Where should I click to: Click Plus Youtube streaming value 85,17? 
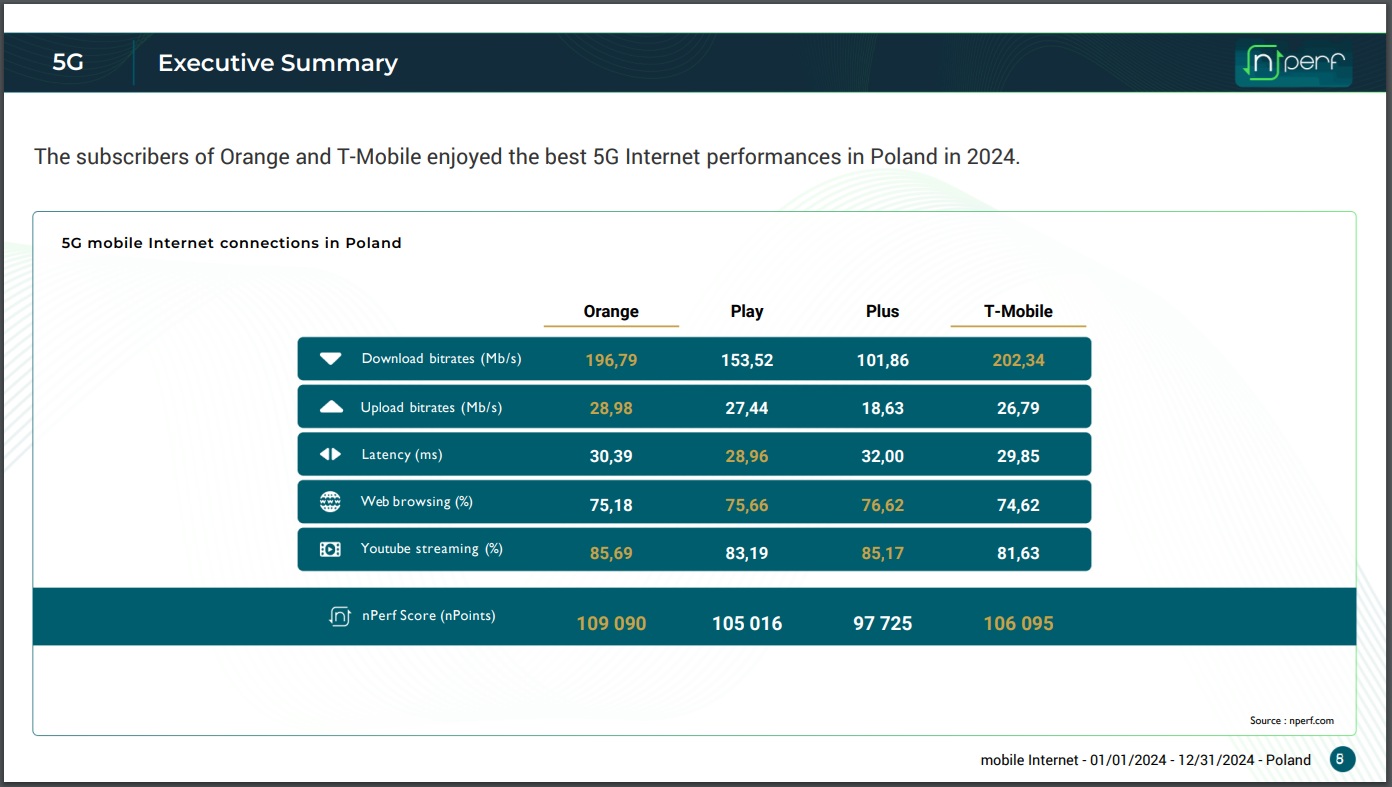click(x=883, y=553)
